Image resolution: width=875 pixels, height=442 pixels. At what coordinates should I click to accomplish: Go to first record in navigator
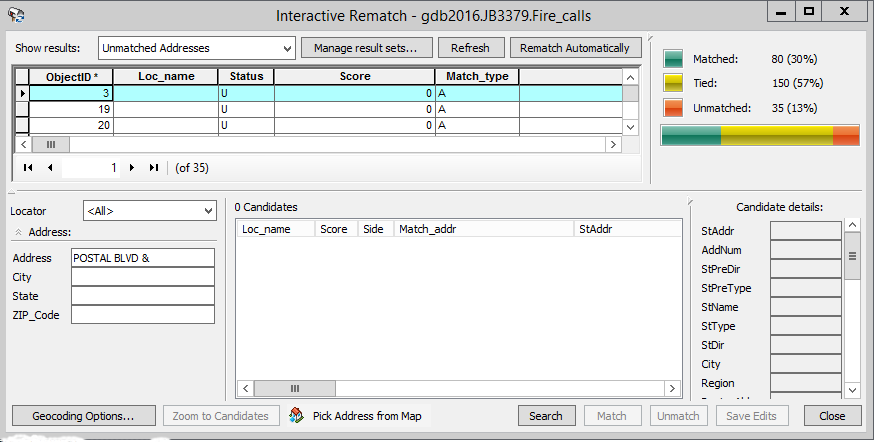tap(28, 167)
